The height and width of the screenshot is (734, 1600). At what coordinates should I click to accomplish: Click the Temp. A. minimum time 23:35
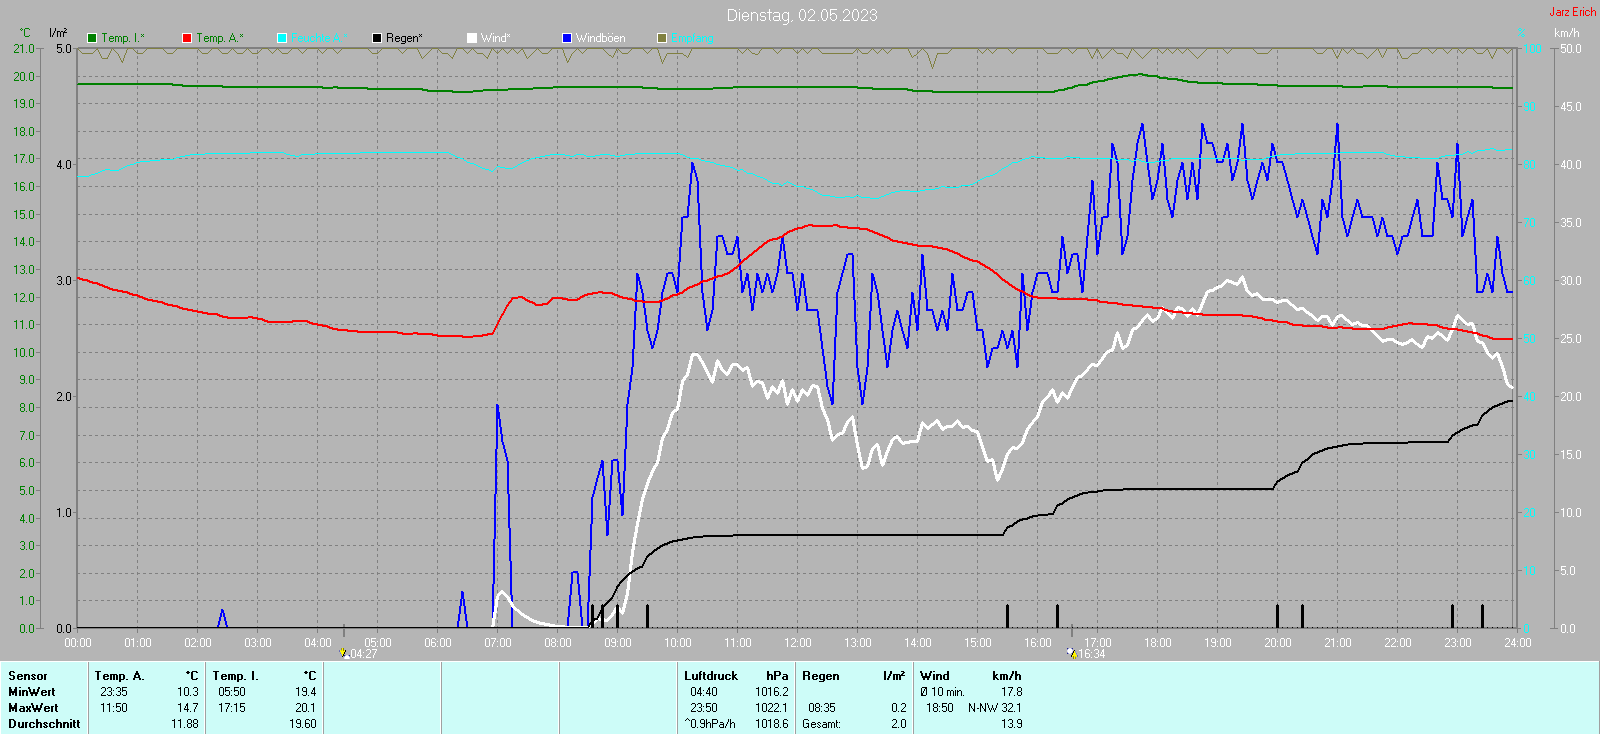[114, 692]
